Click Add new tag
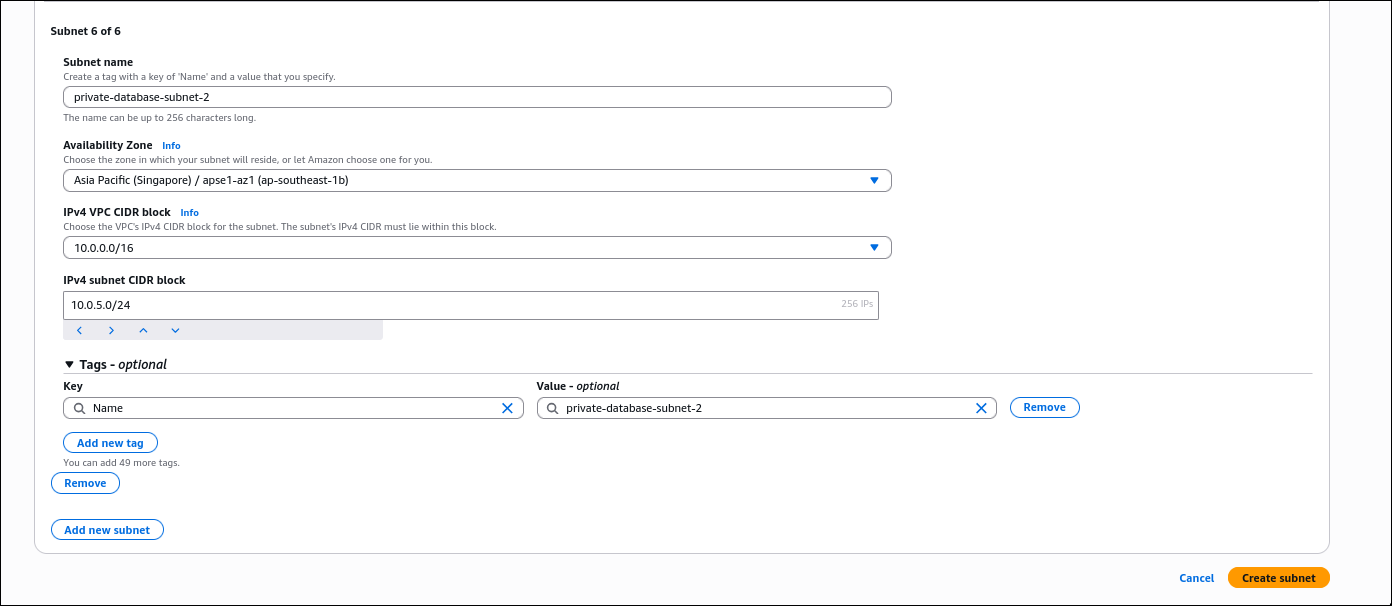 coord(110,442)
